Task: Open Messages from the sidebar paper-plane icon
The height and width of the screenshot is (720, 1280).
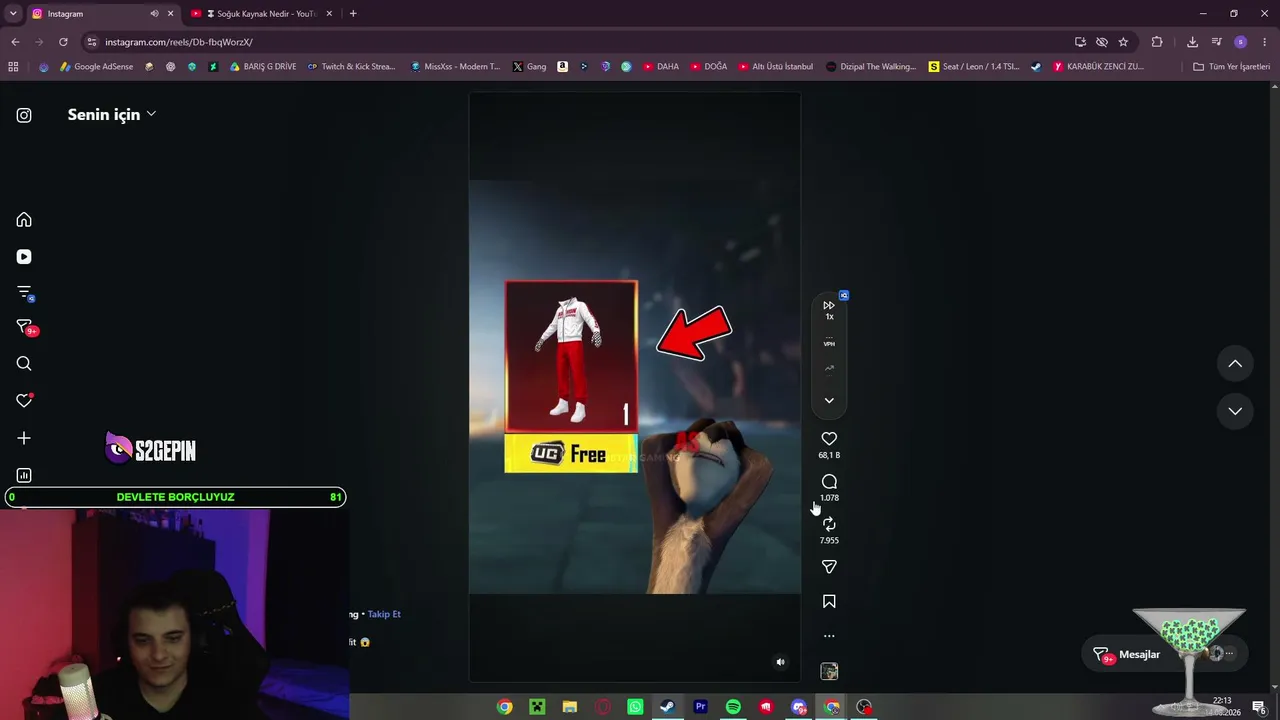Action: tap(25, 327)
